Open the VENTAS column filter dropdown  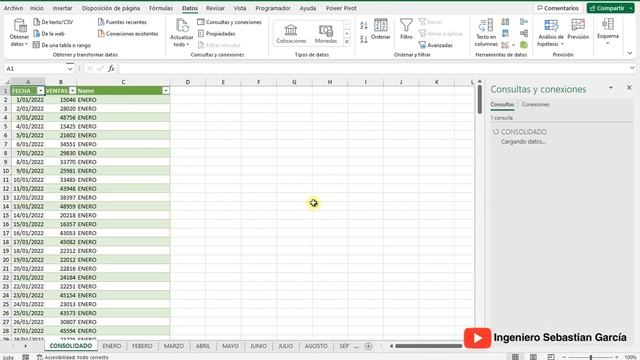coord(73,91)
